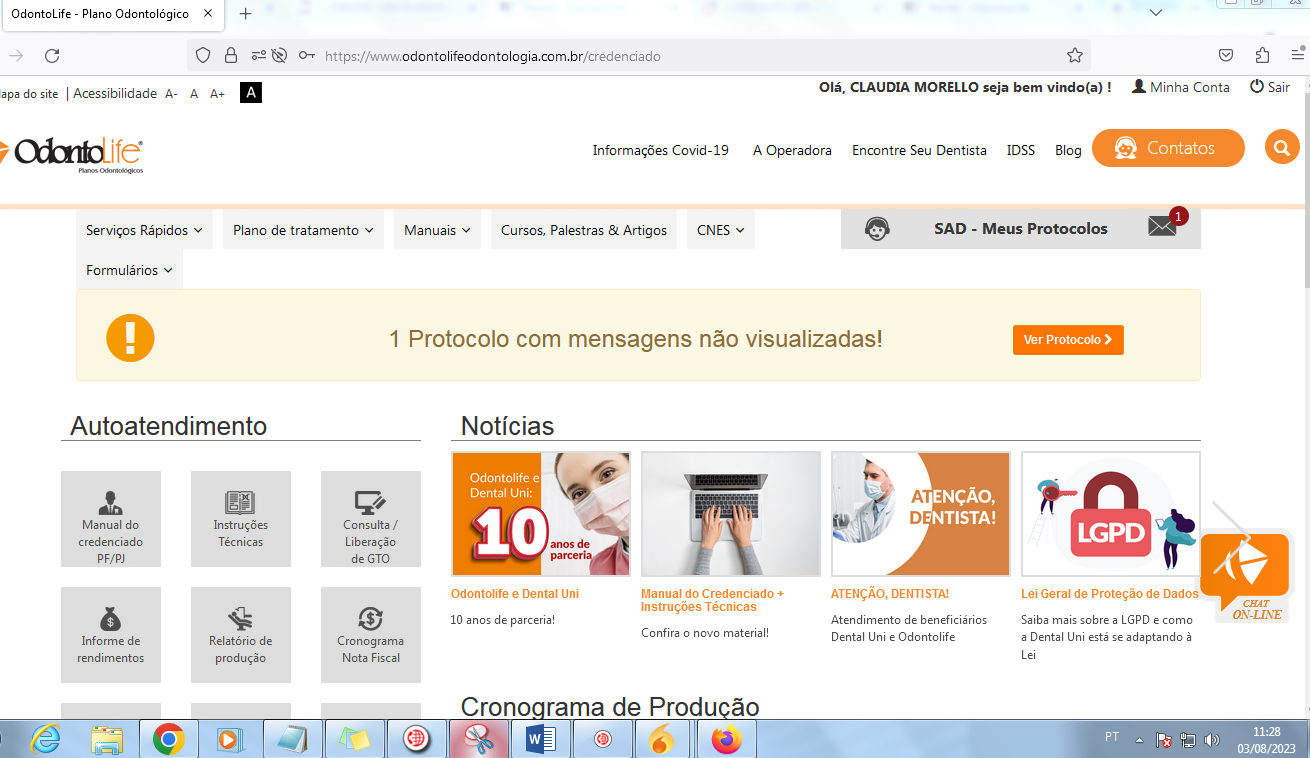The width and height of the screenshot is (1310, 758).
Task: Expand the Manuais dropdown
Action: click(x=437, y=230)
